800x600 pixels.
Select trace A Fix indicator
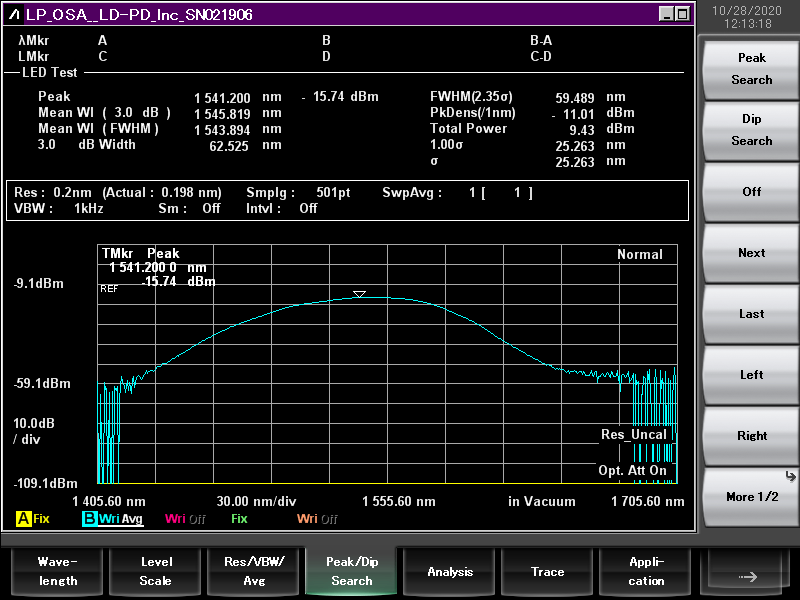(x=33, y=519)
